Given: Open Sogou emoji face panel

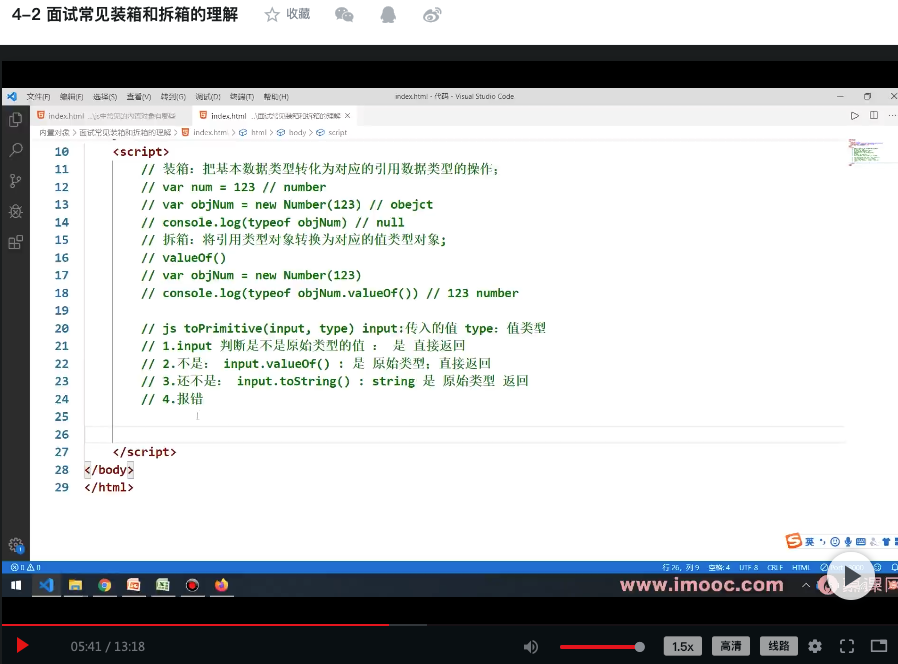Looking at the screenshot, I should click(x=835, y=541).
